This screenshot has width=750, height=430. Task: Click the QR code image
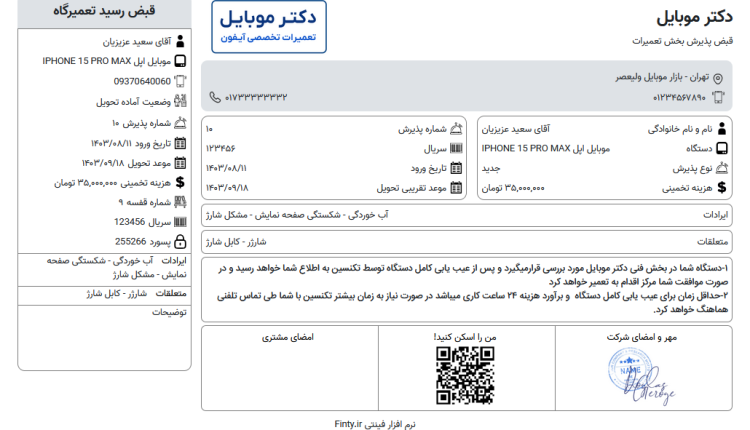[466, 377]
